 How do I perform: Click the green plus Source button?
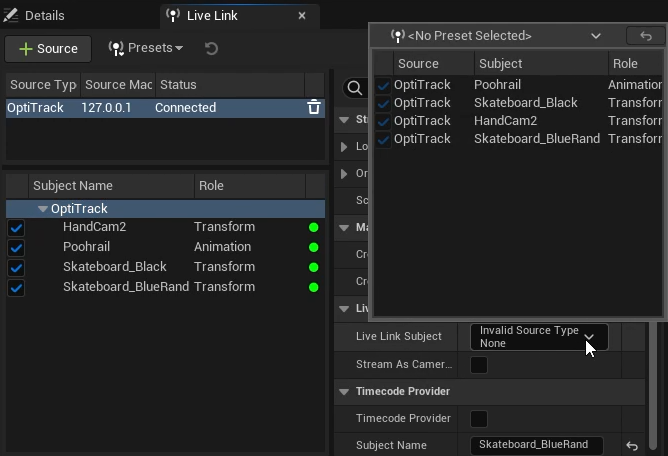click(47, 48)
